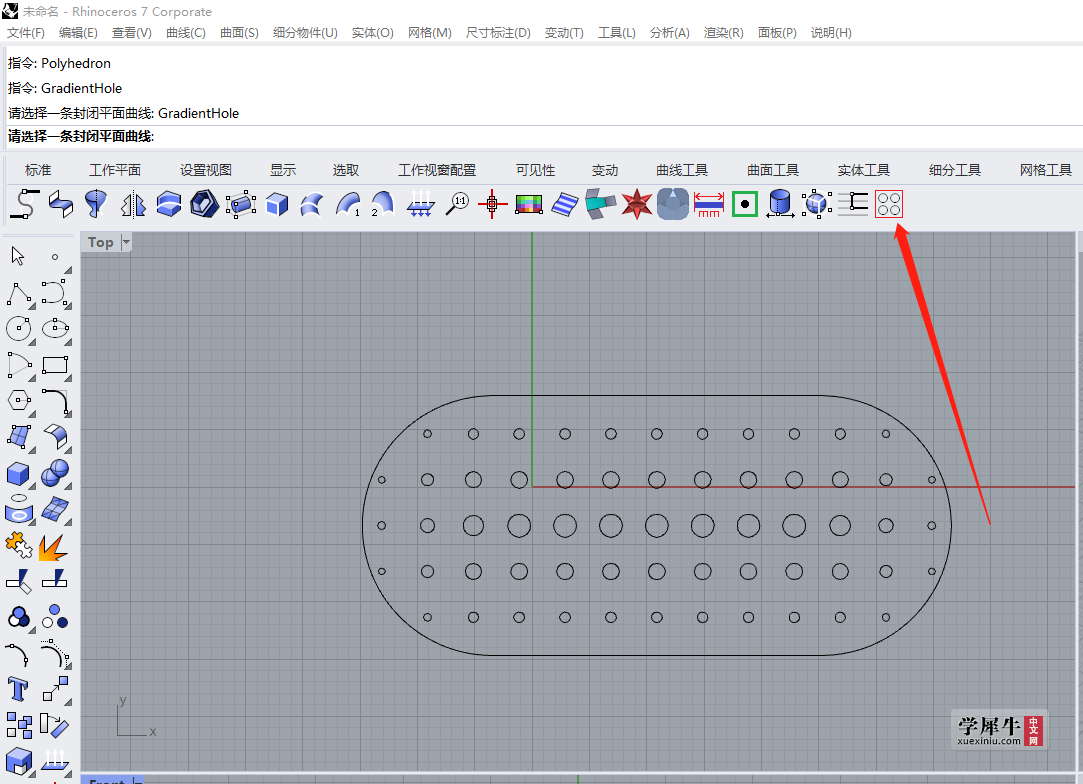1083x784 pixels.
Task: Open the 工具(L) menu
Action: pyautogui.click(x=617, y=32)
